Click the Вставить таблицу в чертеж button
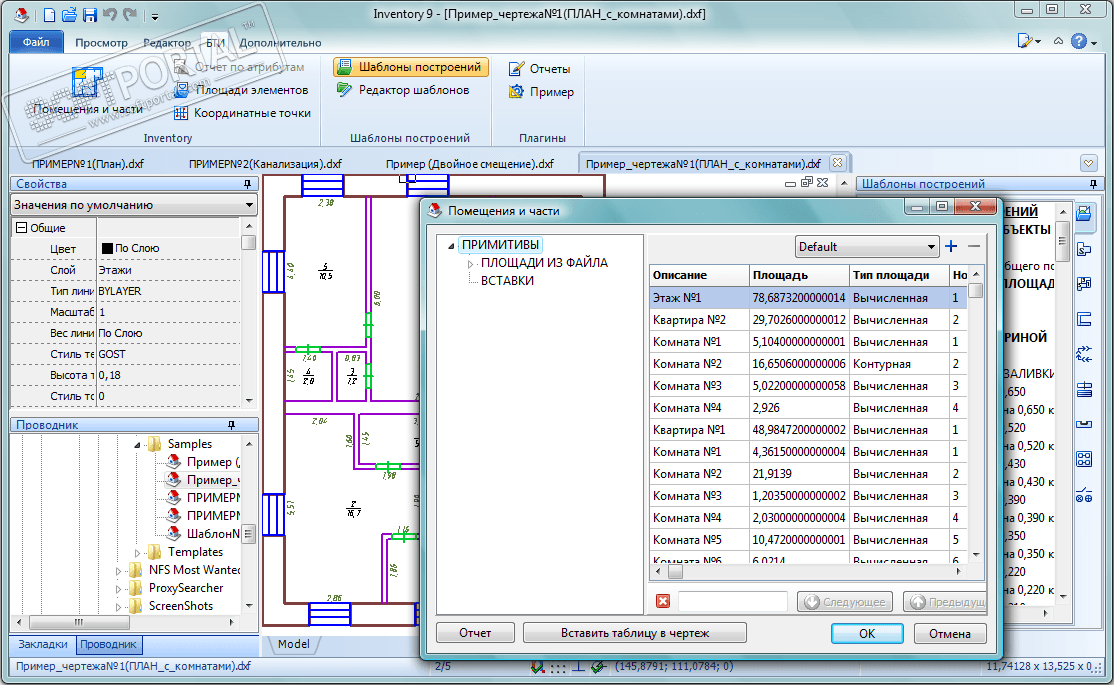This screenshot has height=685, width=1114. coord(634,633)
